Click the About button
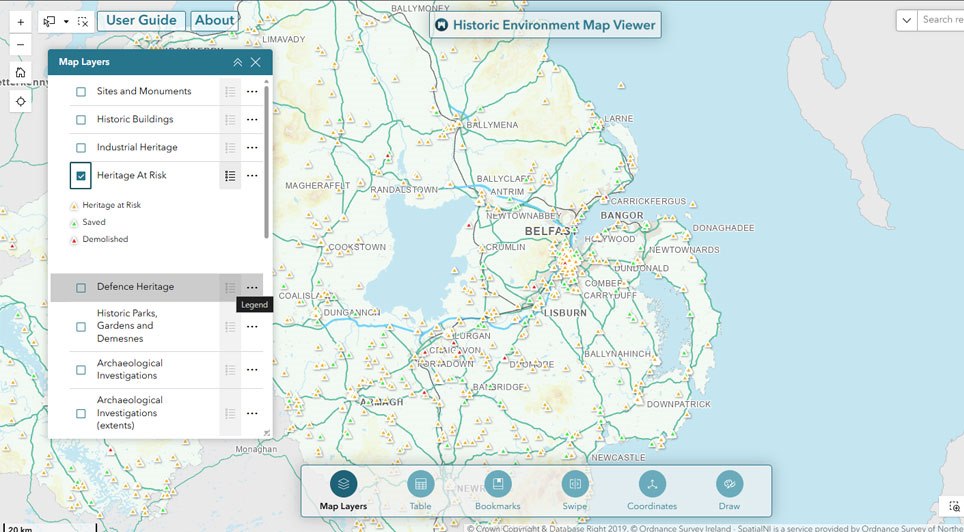This screenshot has height=532, width=964. [x=214, y=20]
